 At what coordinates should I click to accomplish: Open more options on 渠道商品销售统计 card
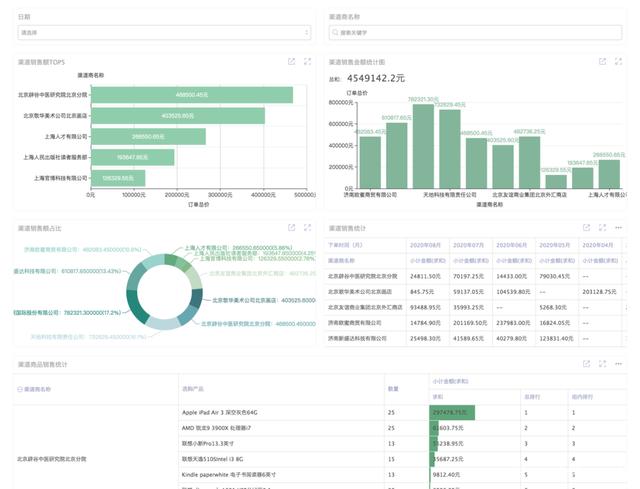point(618,363)
